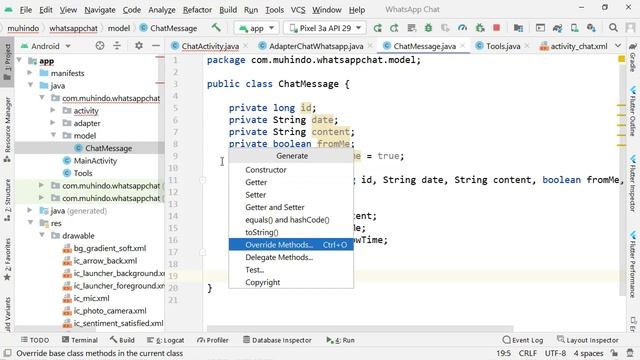This screenshot has height=360, width=640.
Task: Click the Make Project hammer icon
Action: (x=216, y=28)
